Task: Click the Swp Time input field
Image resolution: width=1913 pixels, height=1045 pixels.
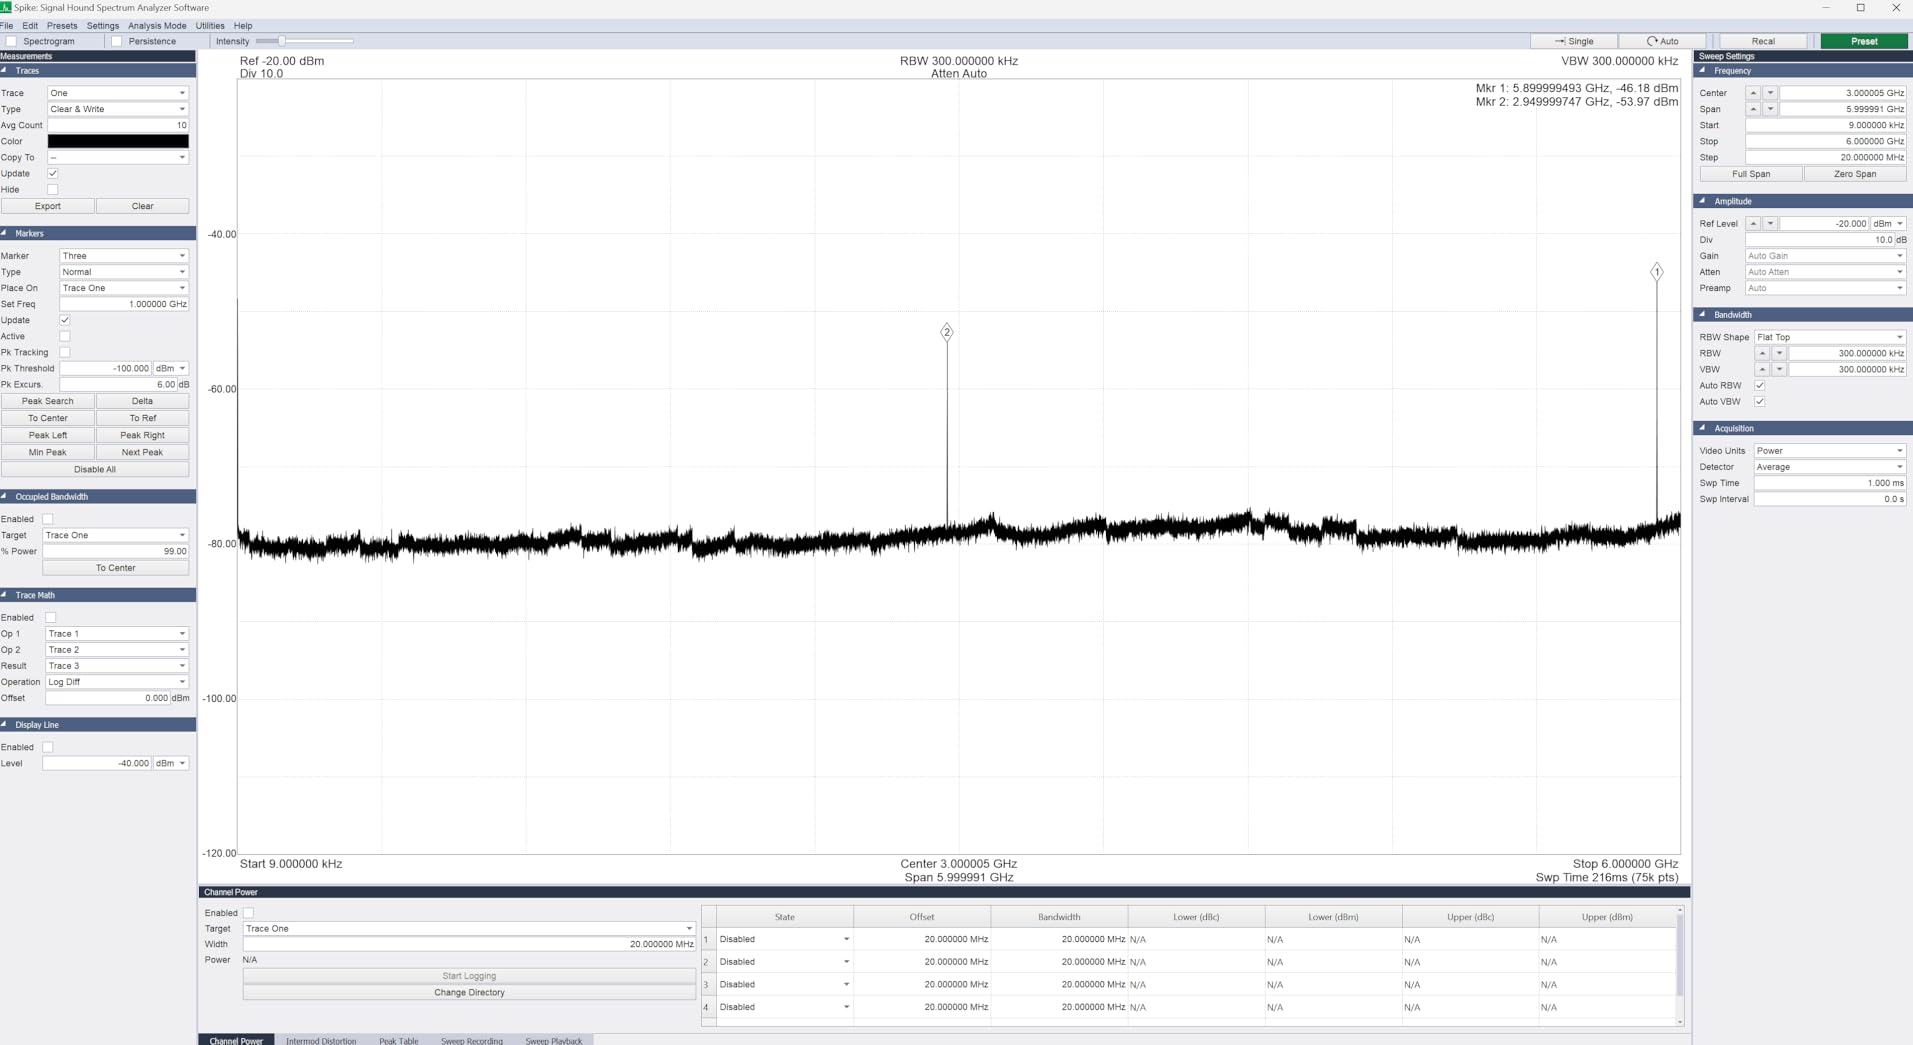Action: (1830, 483)
